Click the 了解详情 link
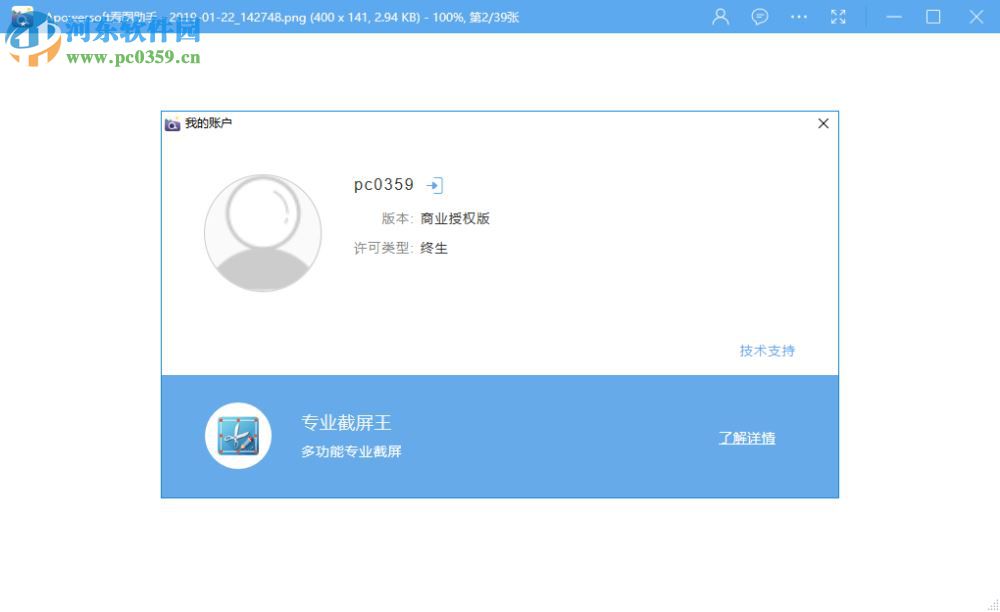This screenshot has width=1000, height=612. click(x=746, y=438)
